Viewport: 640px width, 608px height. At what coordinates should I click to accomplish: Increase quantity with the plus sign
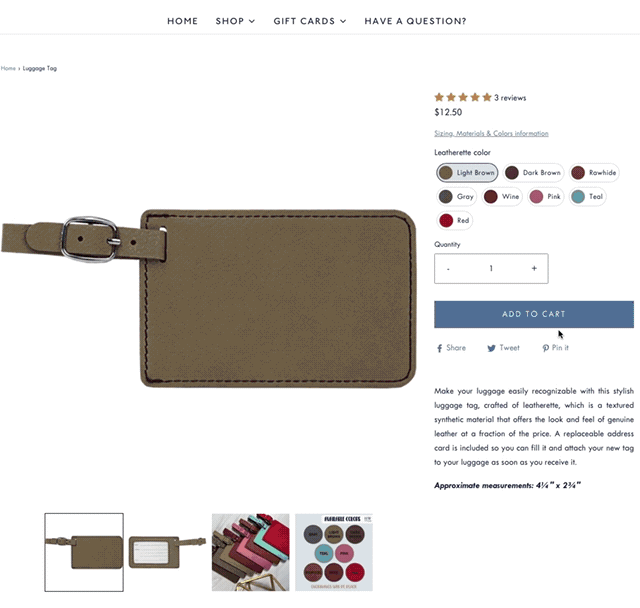coord(534,268)
